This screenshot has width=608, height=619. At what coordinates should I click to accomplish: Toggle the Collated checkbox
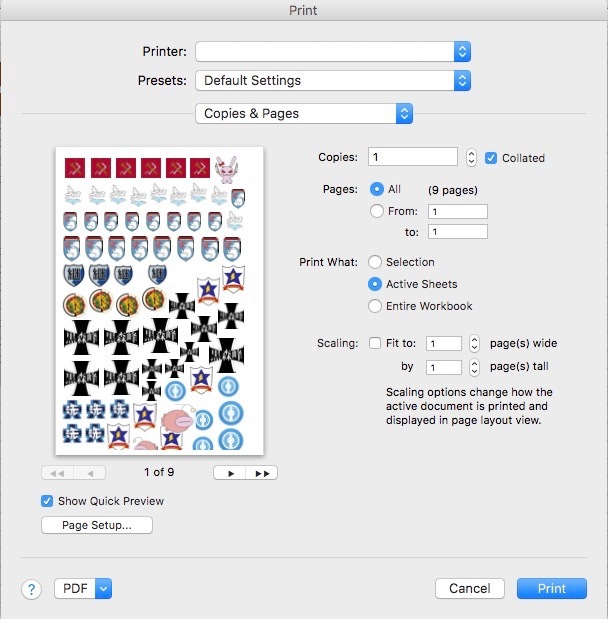[x=491, y=158]
